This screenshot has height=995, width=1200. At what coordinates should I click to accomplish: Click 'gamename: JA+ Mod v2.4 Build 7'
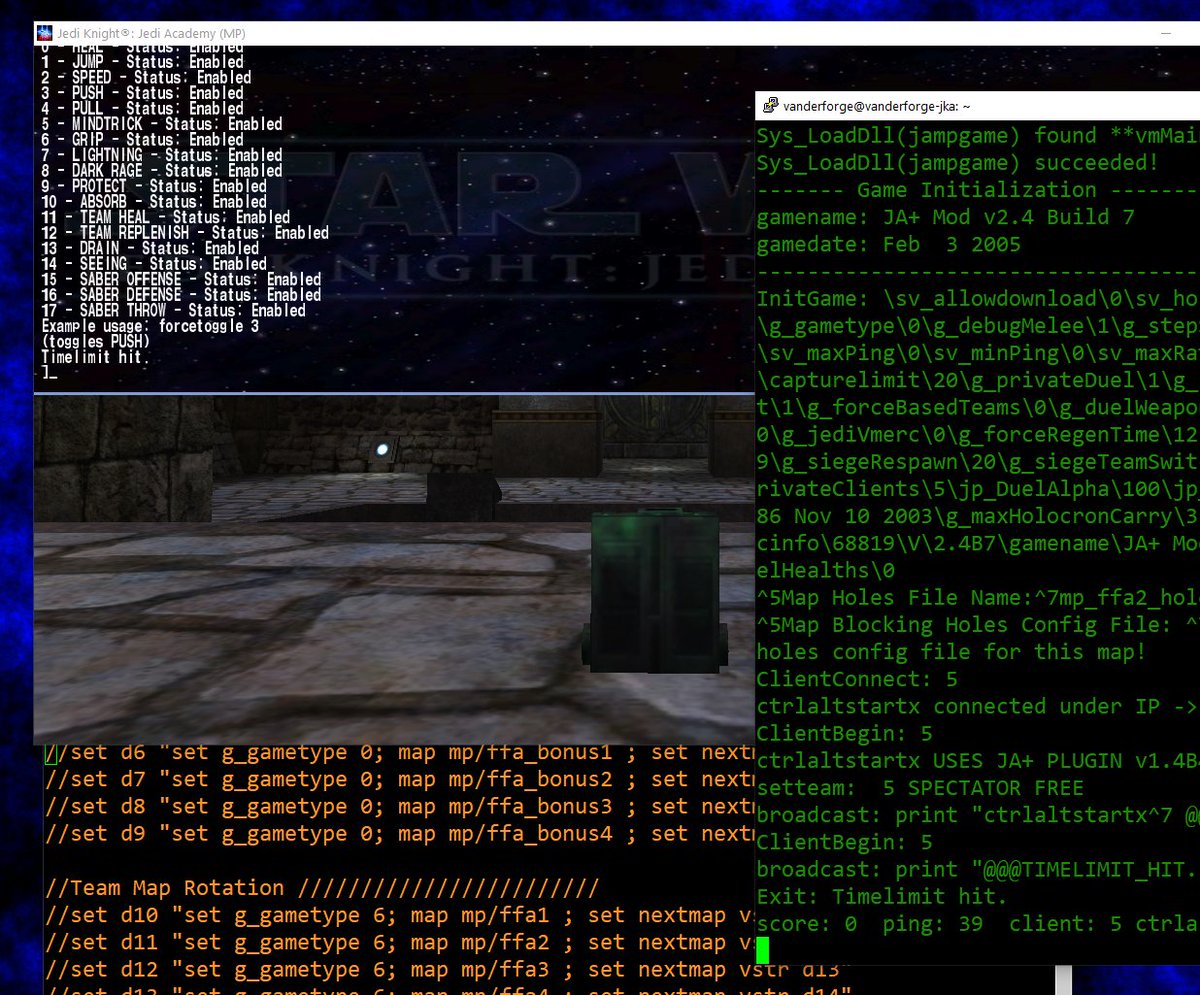click(946, 216)
